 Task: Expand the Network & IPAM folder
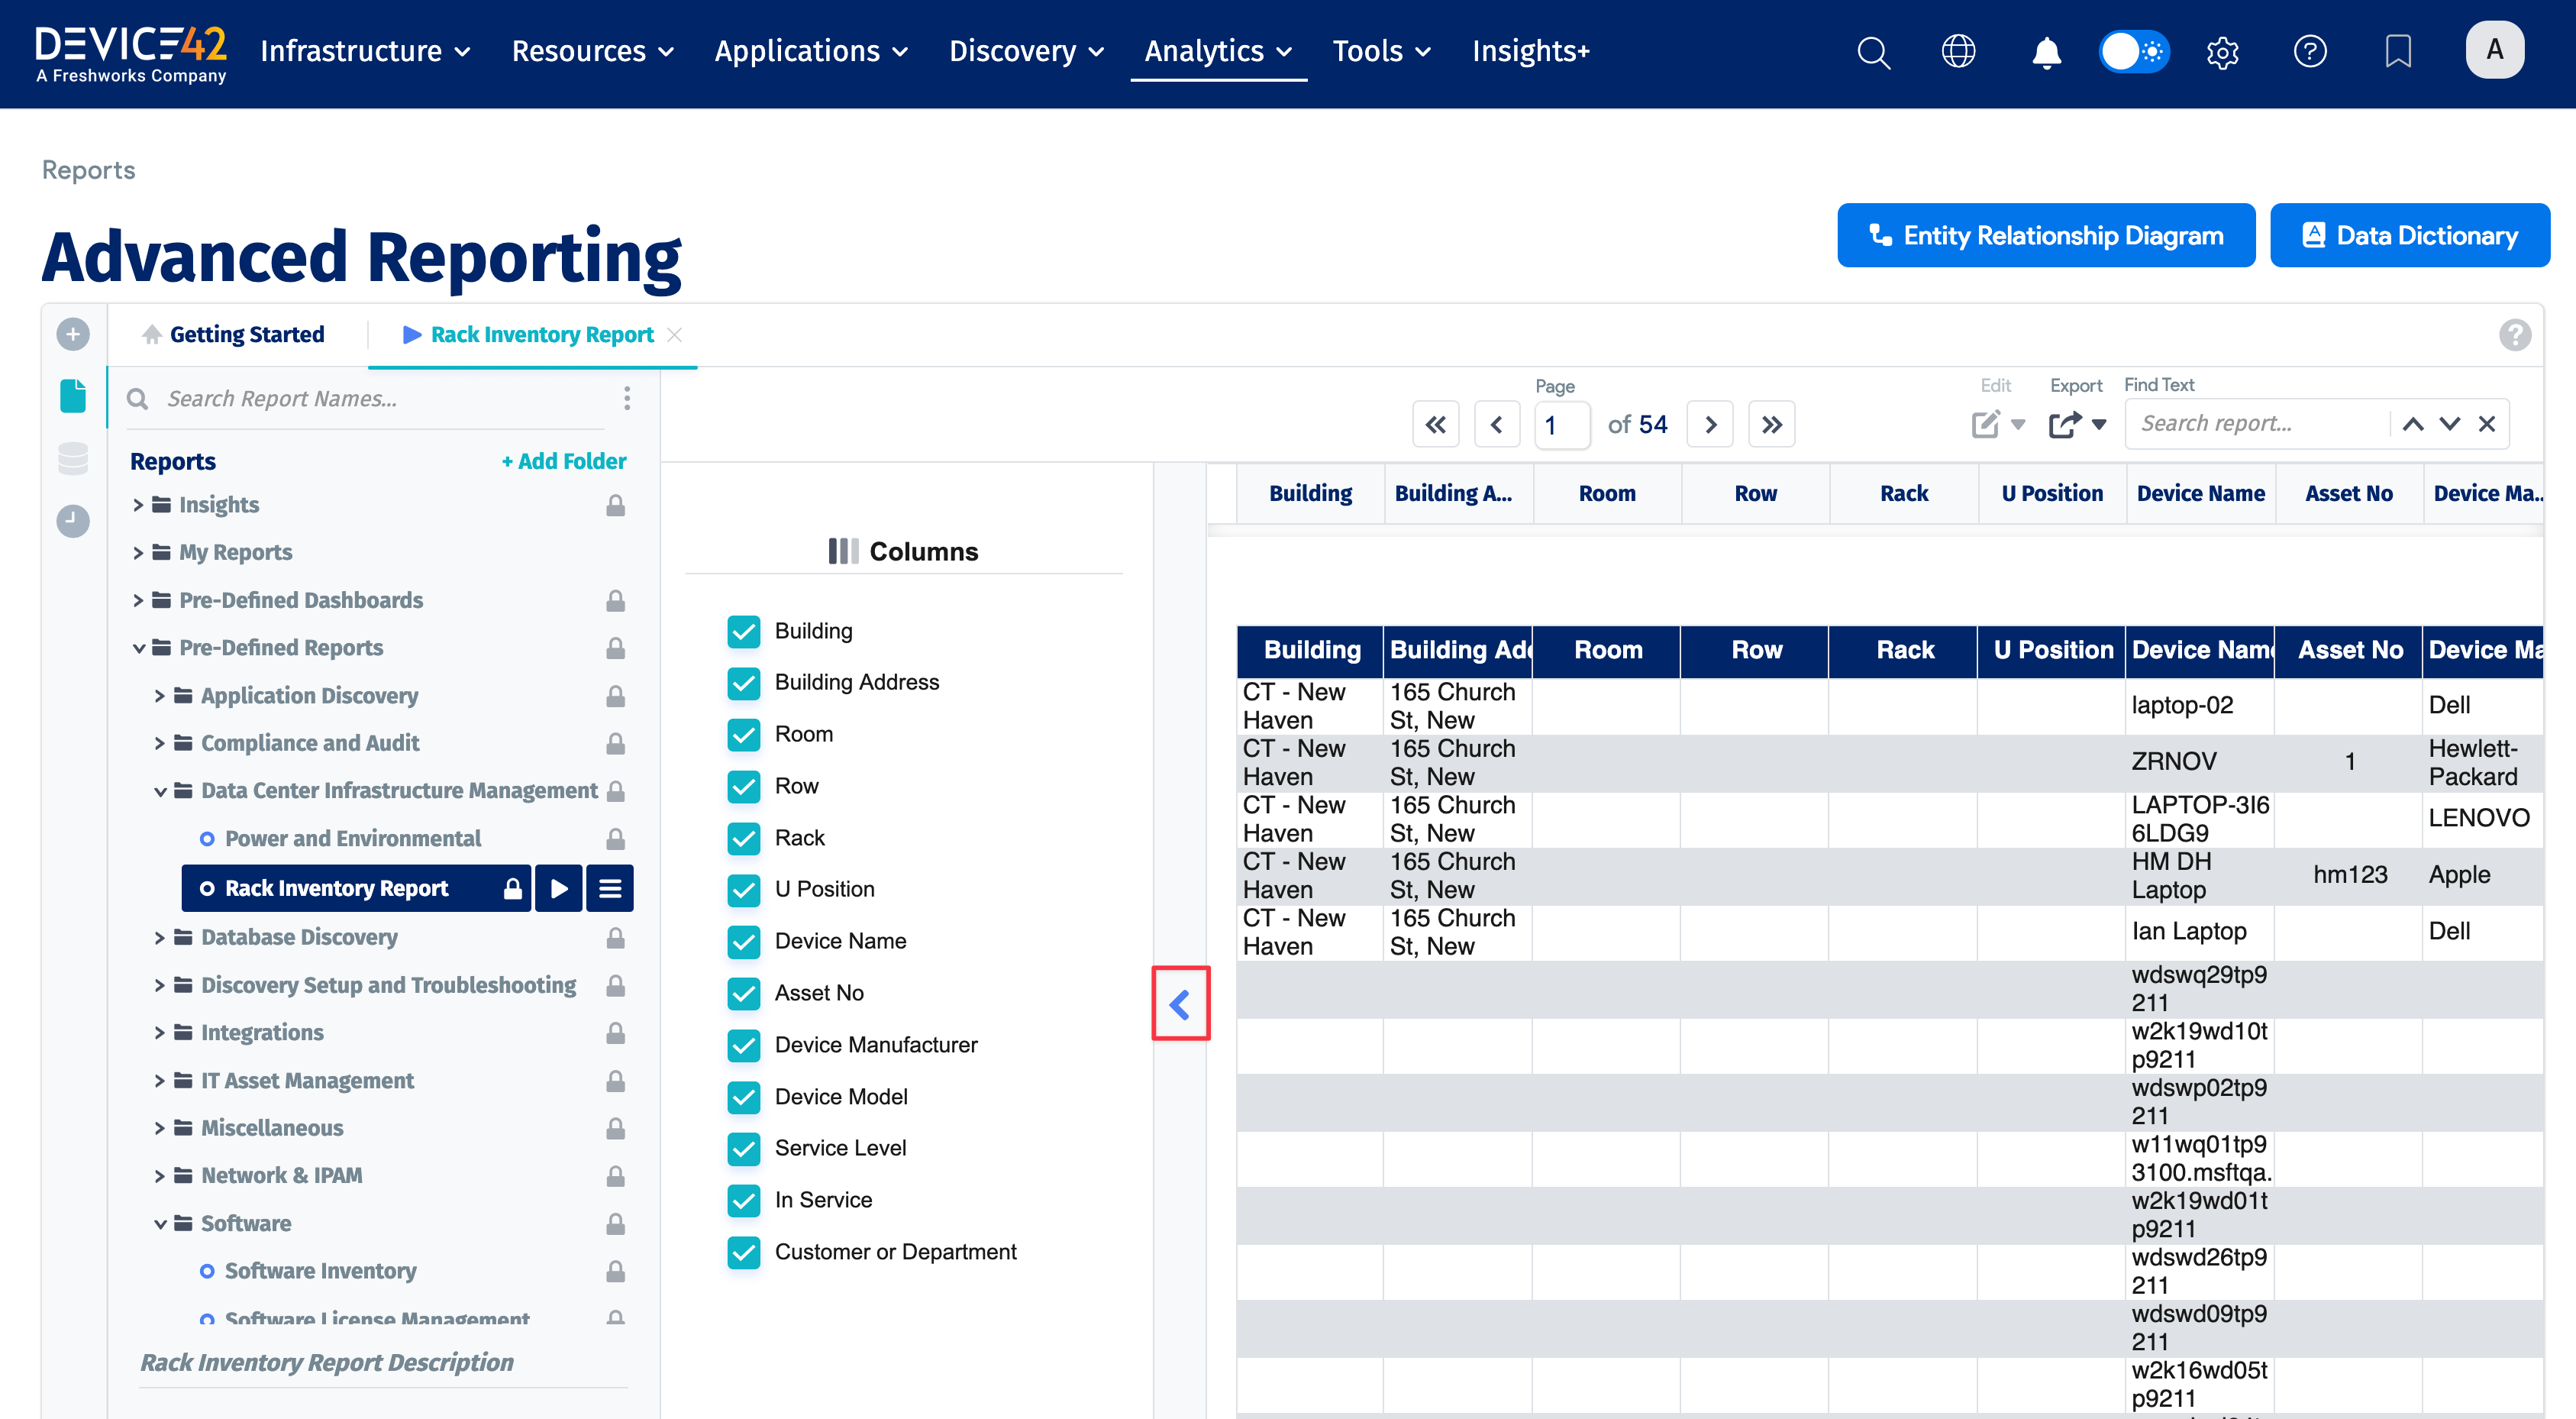[160, 1176]
